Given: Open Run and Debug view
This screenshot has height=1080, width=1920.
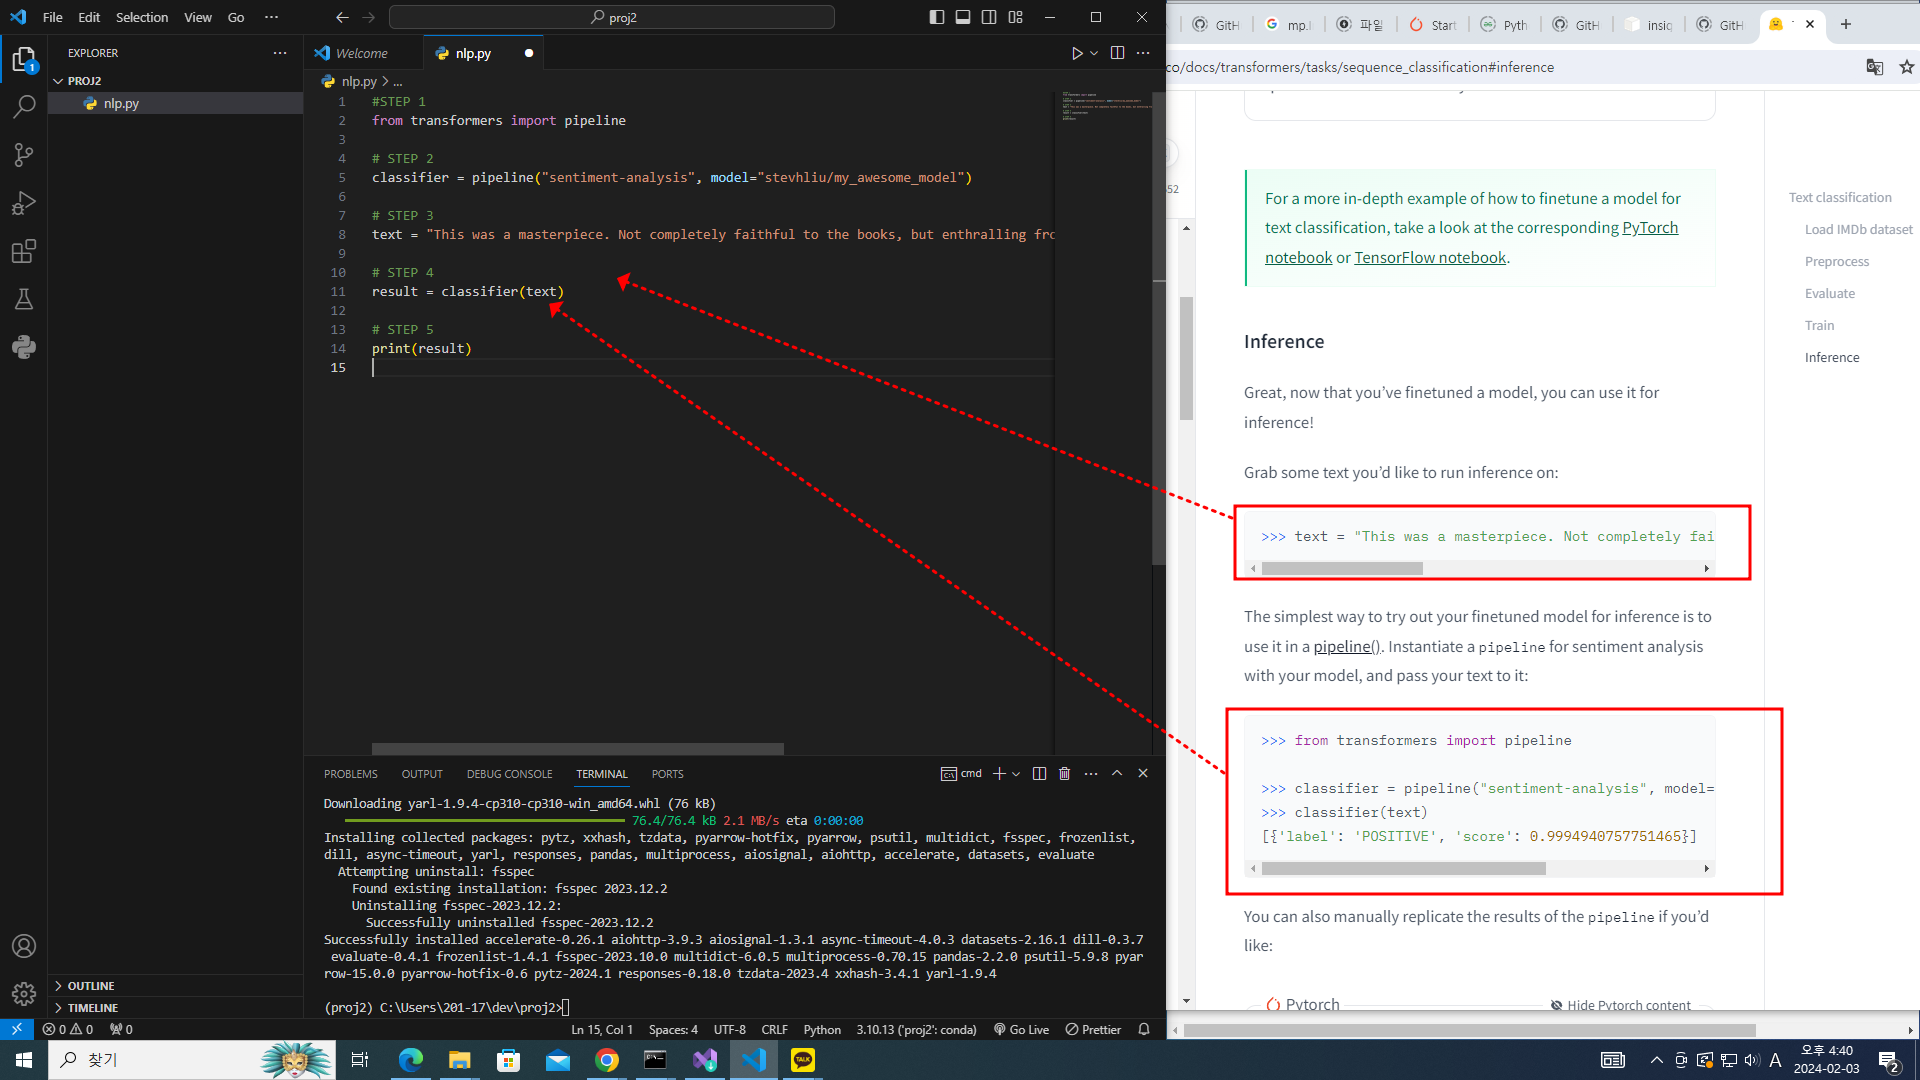Looking at the screenshot, I should tap(24, 203).
